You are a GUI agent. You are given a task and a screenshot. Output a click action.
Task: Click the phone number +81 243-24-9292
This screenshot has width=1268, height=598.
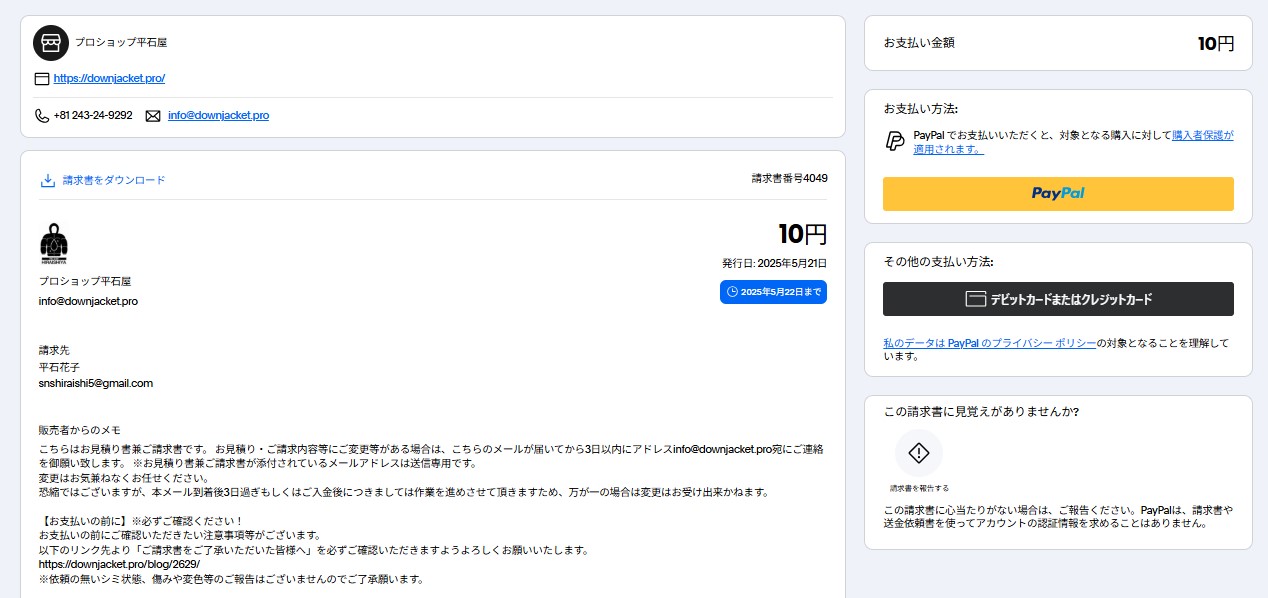point(93,115)
